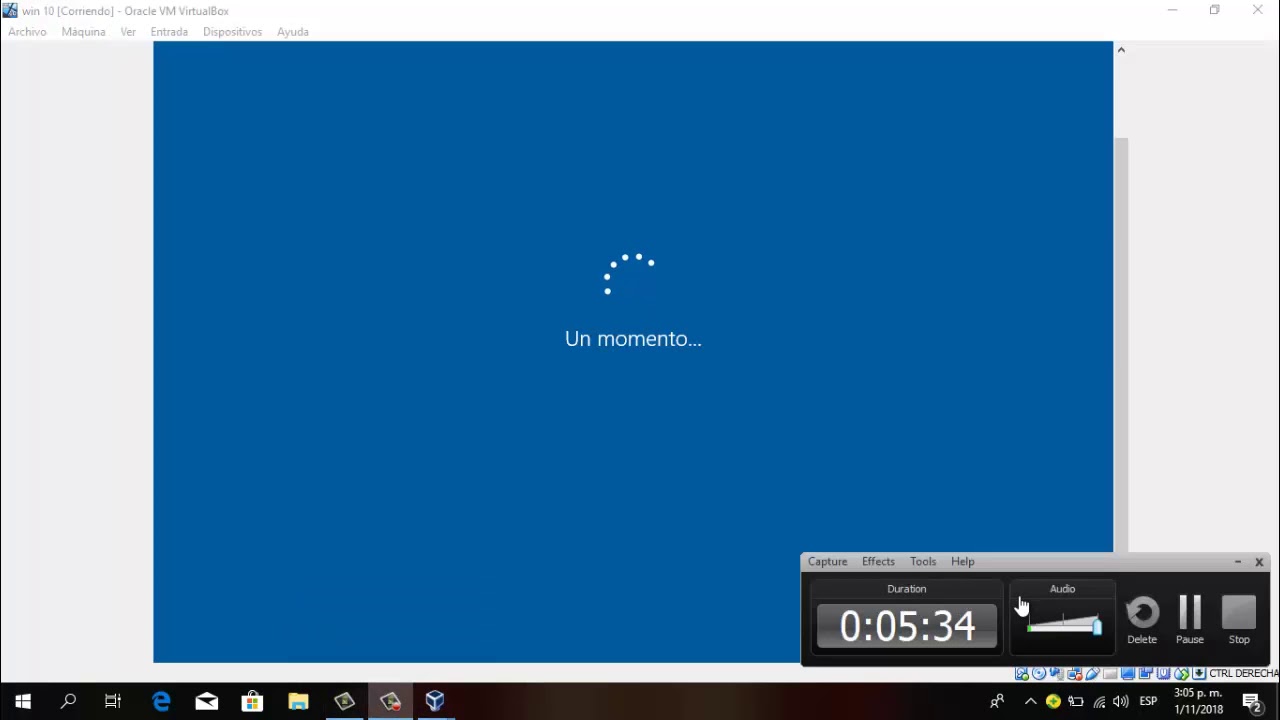Open the Ver menu
This screenshot has width=1280, height=720.
(128, 32)
